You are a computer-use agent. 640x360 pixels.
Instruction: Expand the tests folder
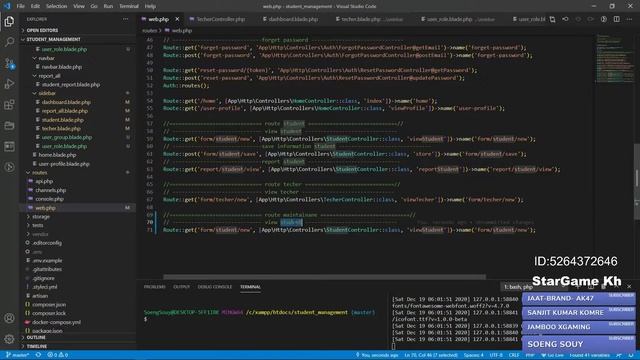coord(38,225)
